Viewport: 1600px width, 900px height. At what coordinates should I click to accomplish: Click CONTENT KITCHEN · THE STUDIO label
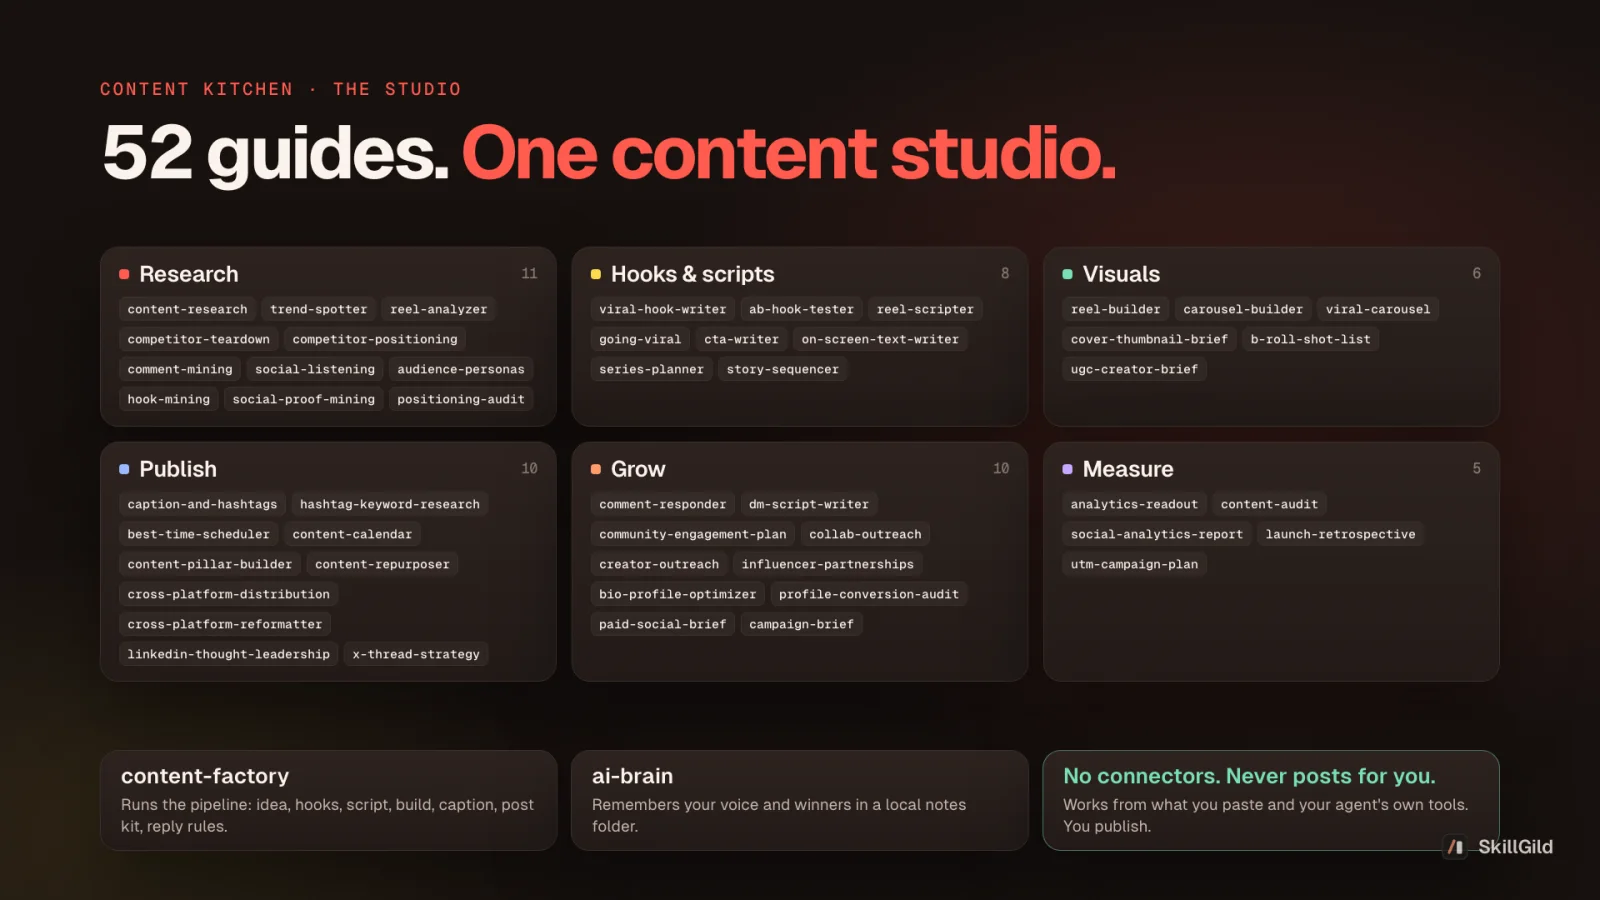point(281,89)
